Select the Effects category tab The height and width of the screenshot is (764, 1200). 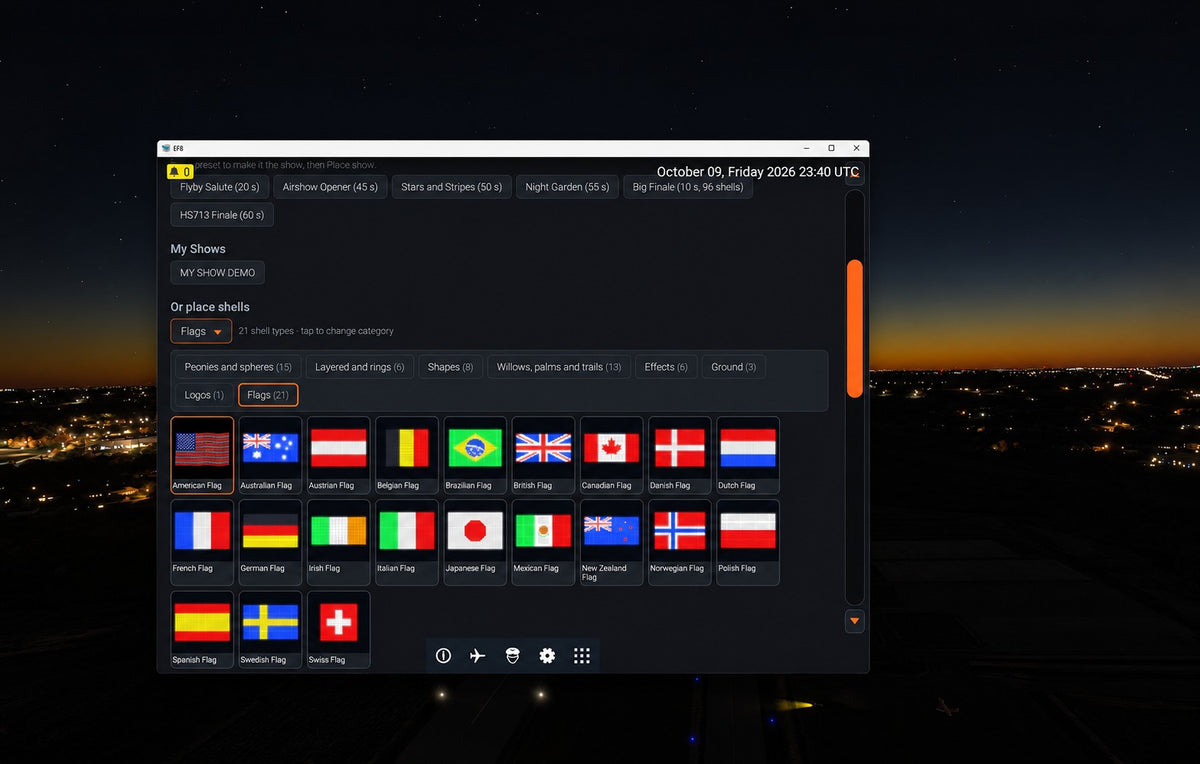click(x=666, y=367)
